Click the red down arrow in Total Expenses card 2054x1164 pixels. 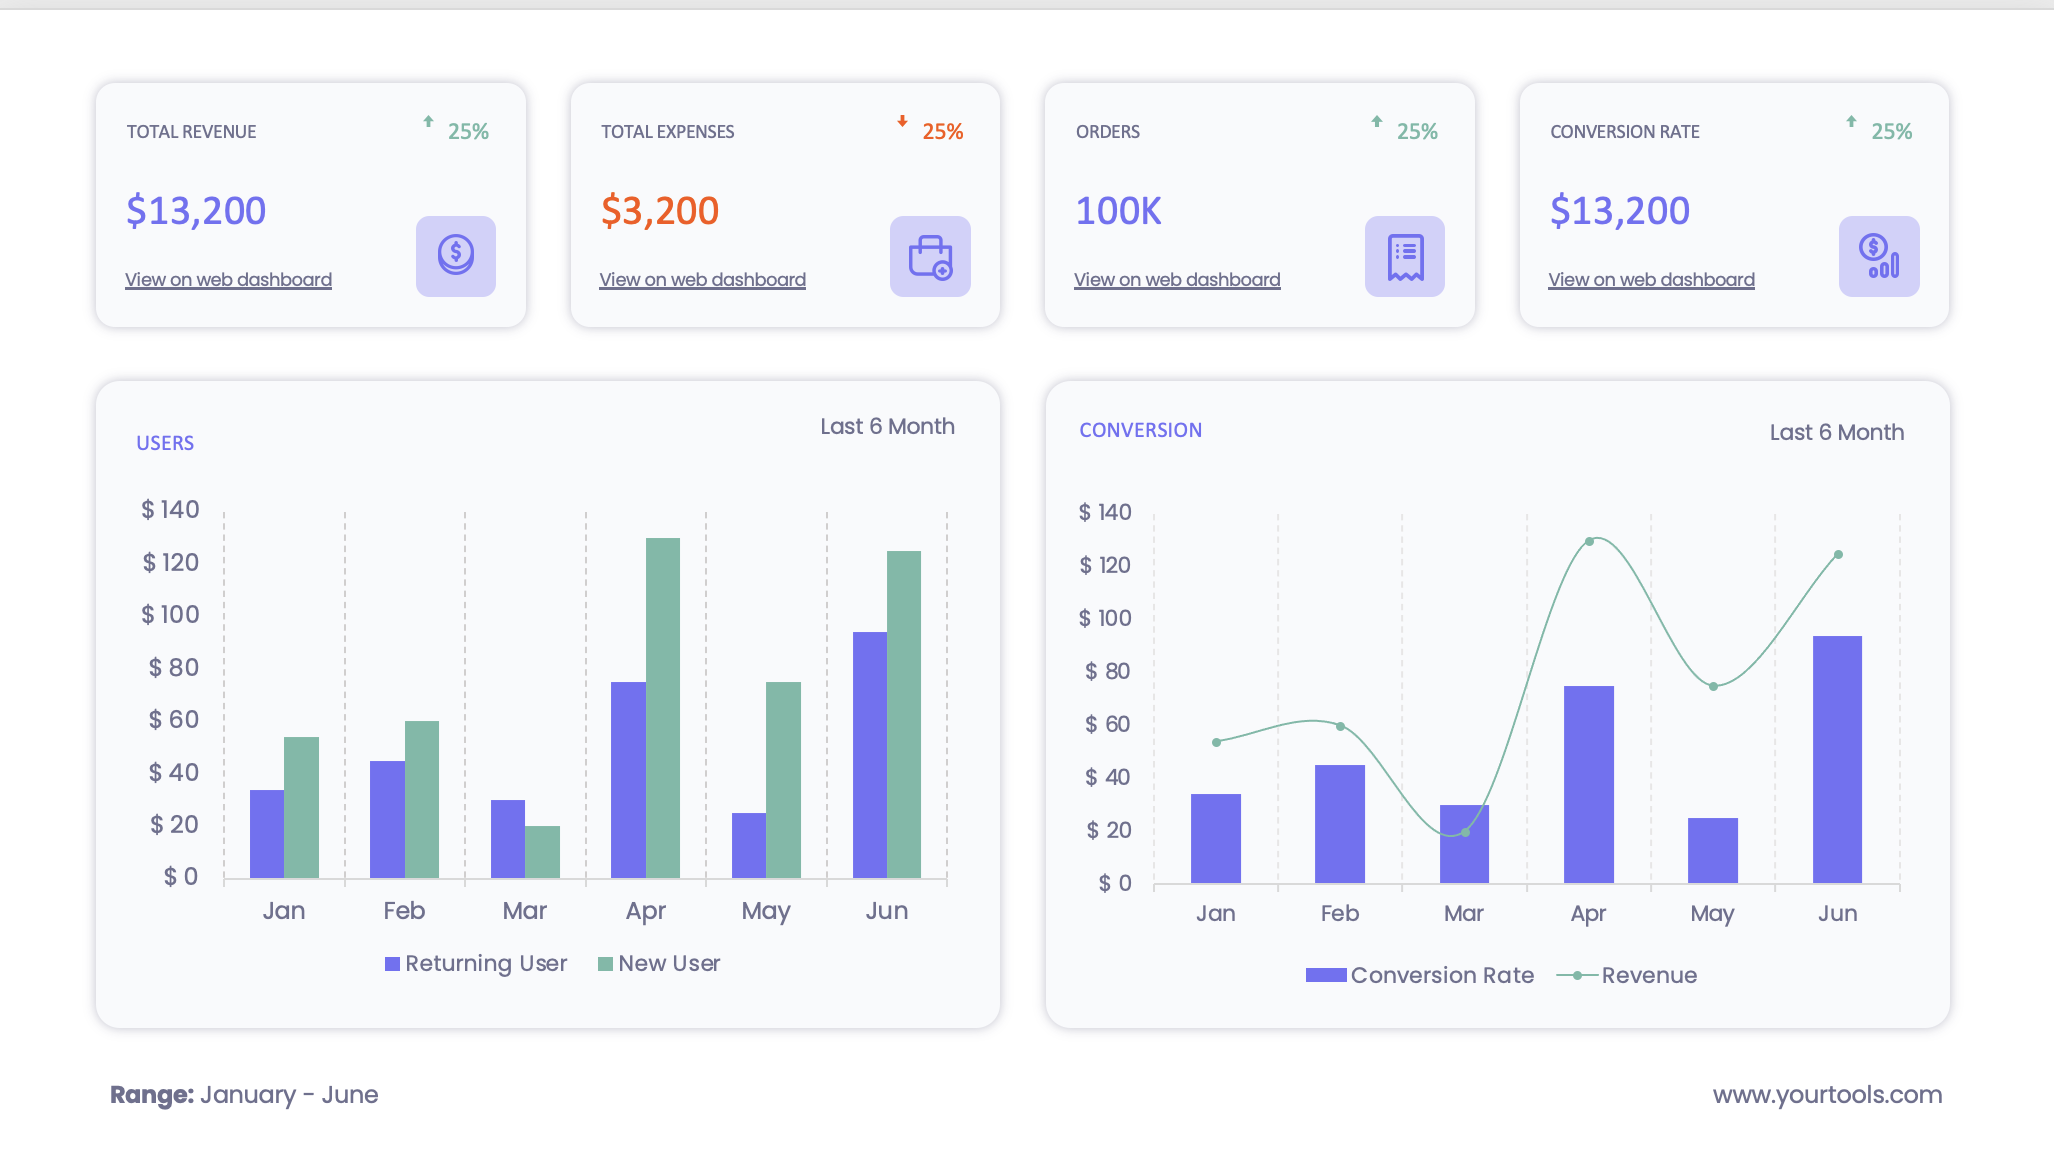(x=902, y=121)
